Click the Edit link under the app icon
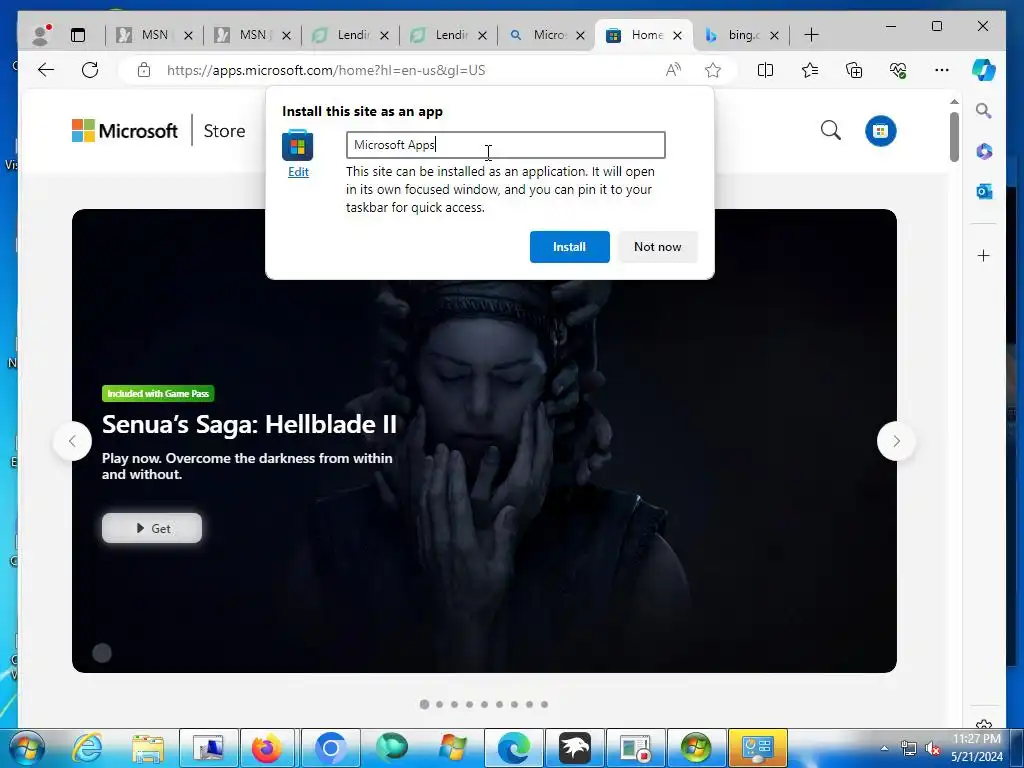 point(298,172)
